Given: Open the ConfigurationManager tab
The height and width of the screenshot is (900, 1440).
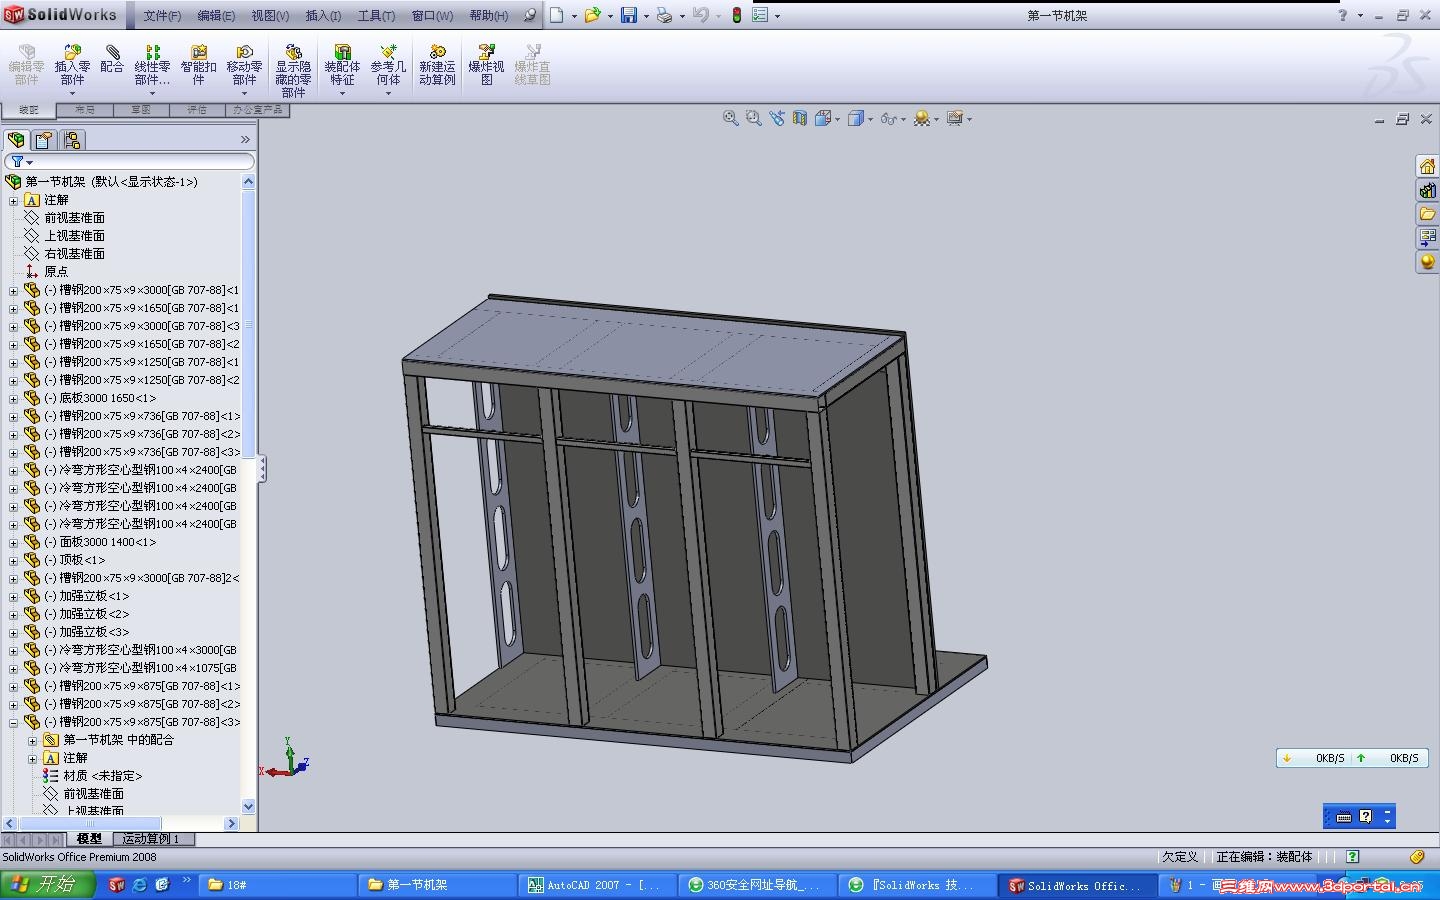Looking at the screenshot, I should 71,140.
